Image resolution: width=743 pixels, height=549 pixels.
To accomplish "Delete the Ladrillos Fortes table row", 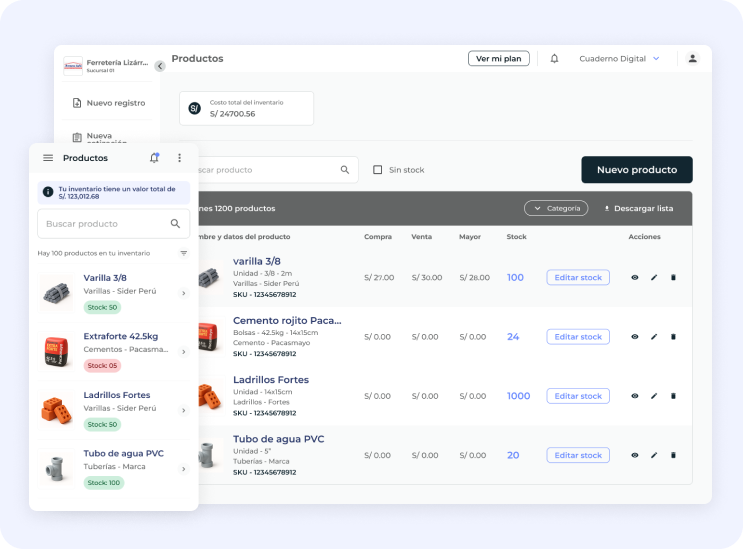I will (x=673, y=396).
